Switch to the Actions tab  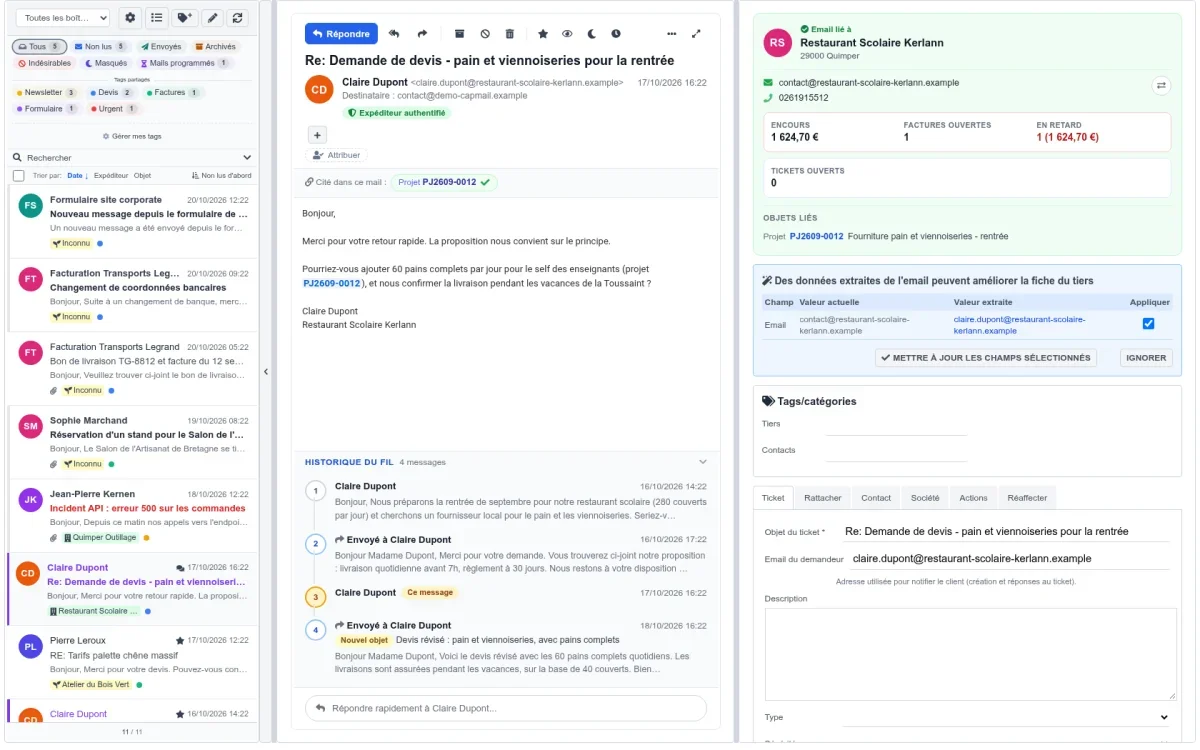pyautogui.click(x=973, y=497)
